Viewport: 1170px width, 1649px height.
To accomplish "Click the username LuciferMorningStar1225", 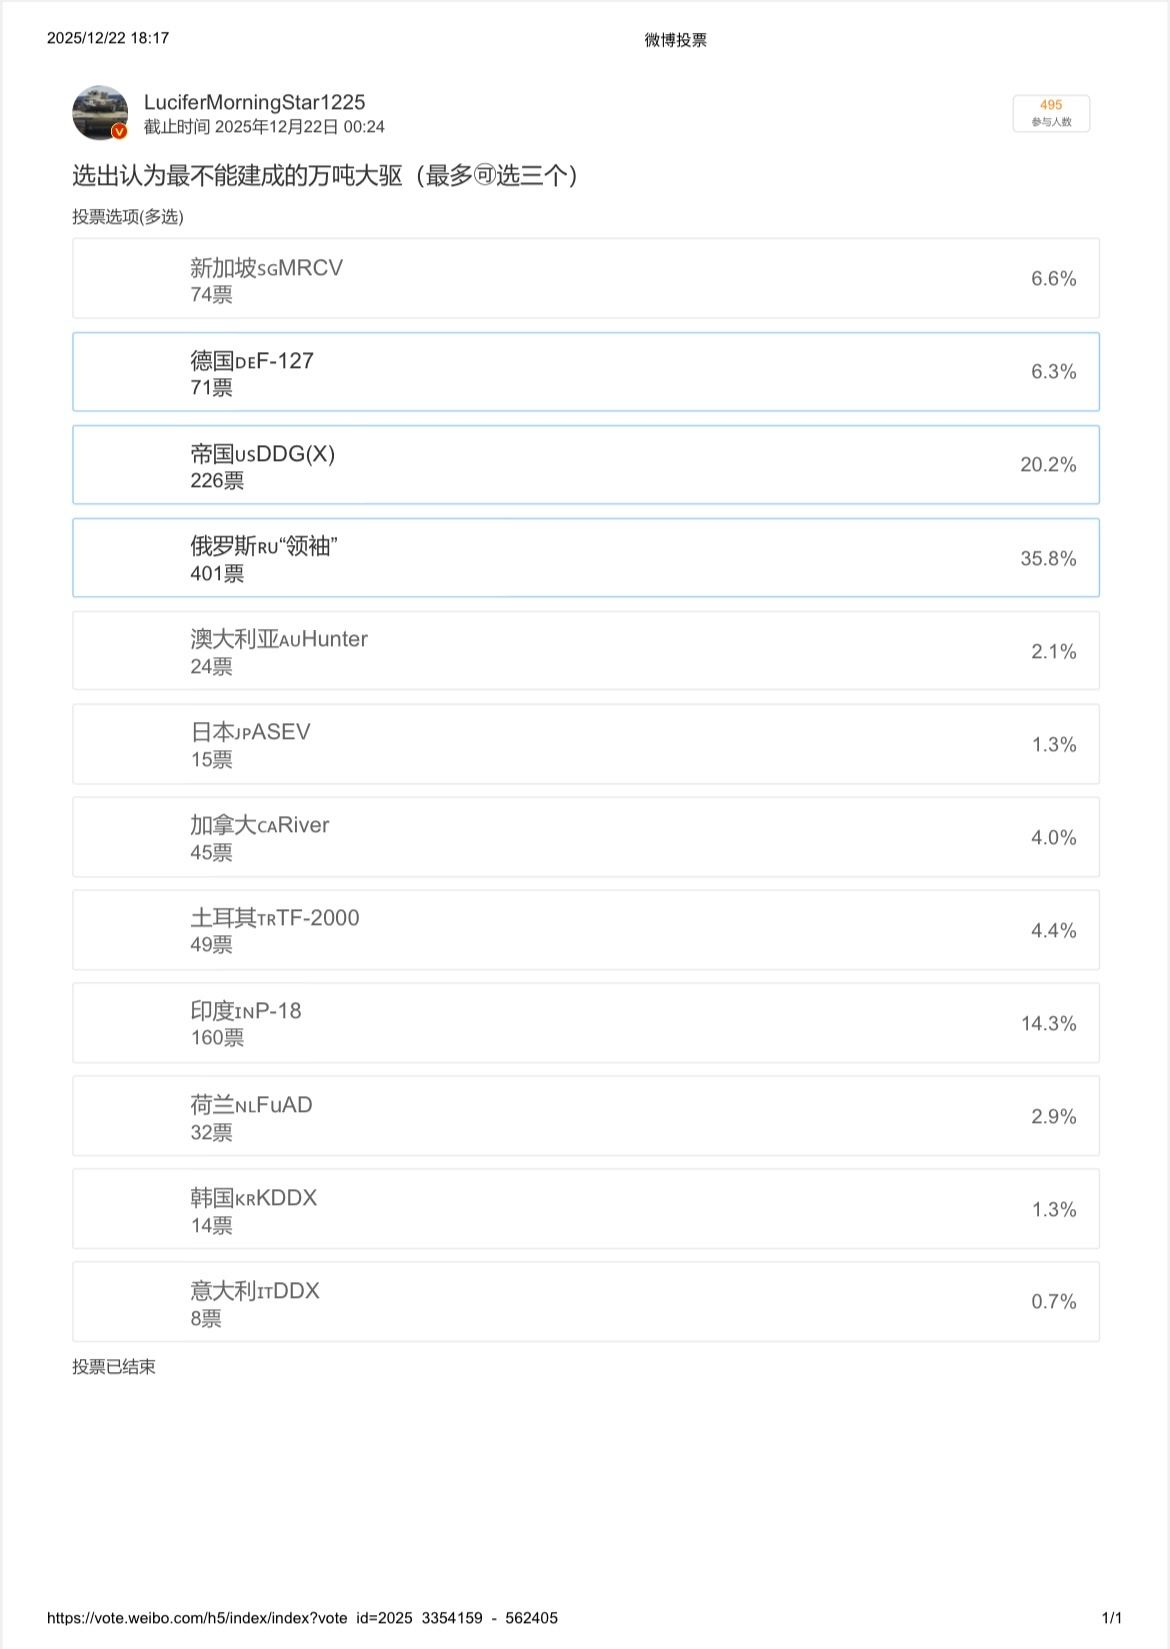I will [x=253, y=101].
